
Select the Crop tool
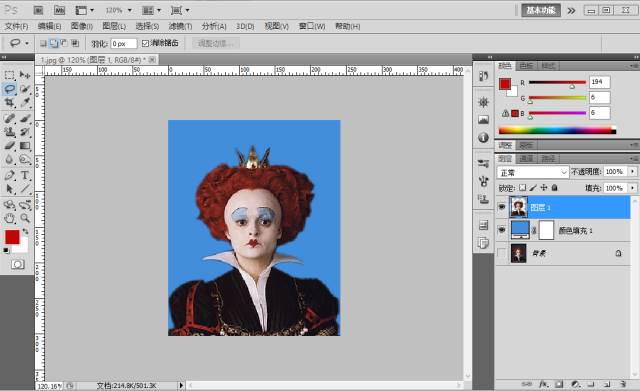click(9, 102)
